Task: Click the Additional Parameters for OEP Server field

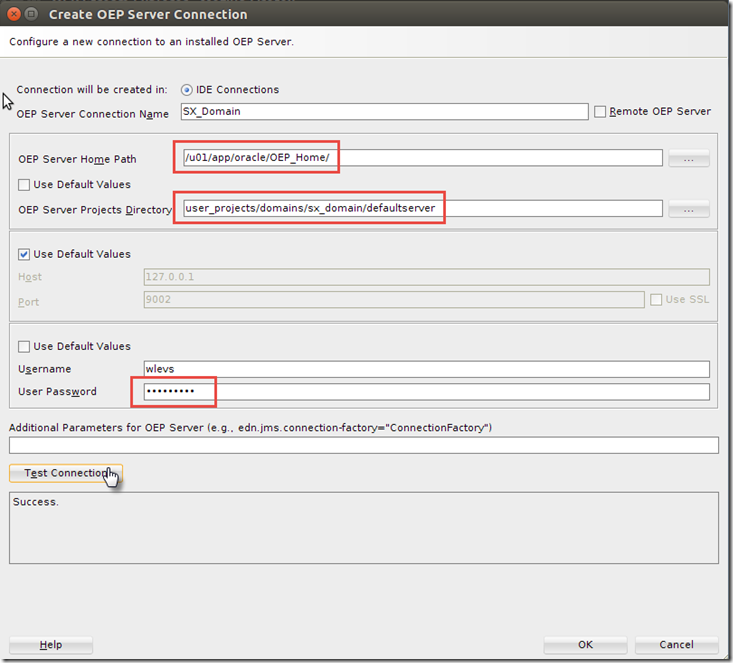Action: [364, 446]
